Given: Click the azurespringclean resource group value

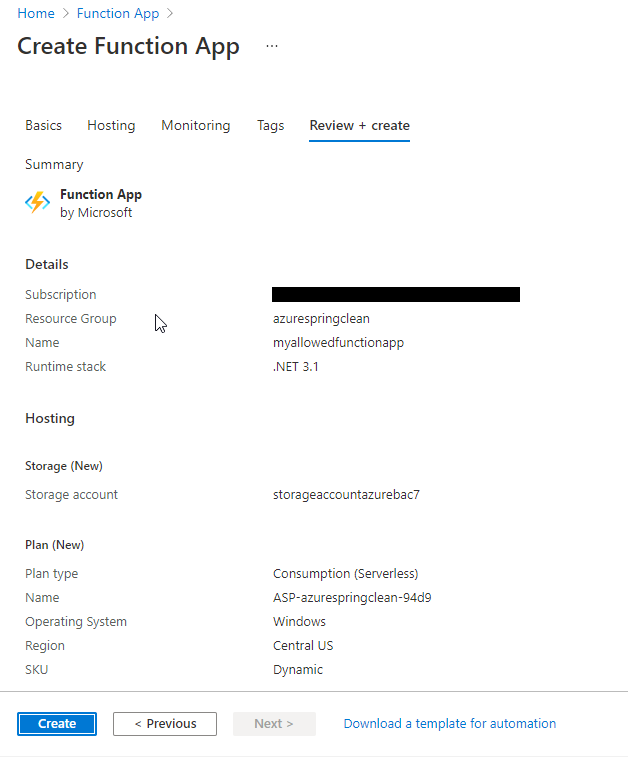Looking at the screenshot, I should click(x=320, y=319).
